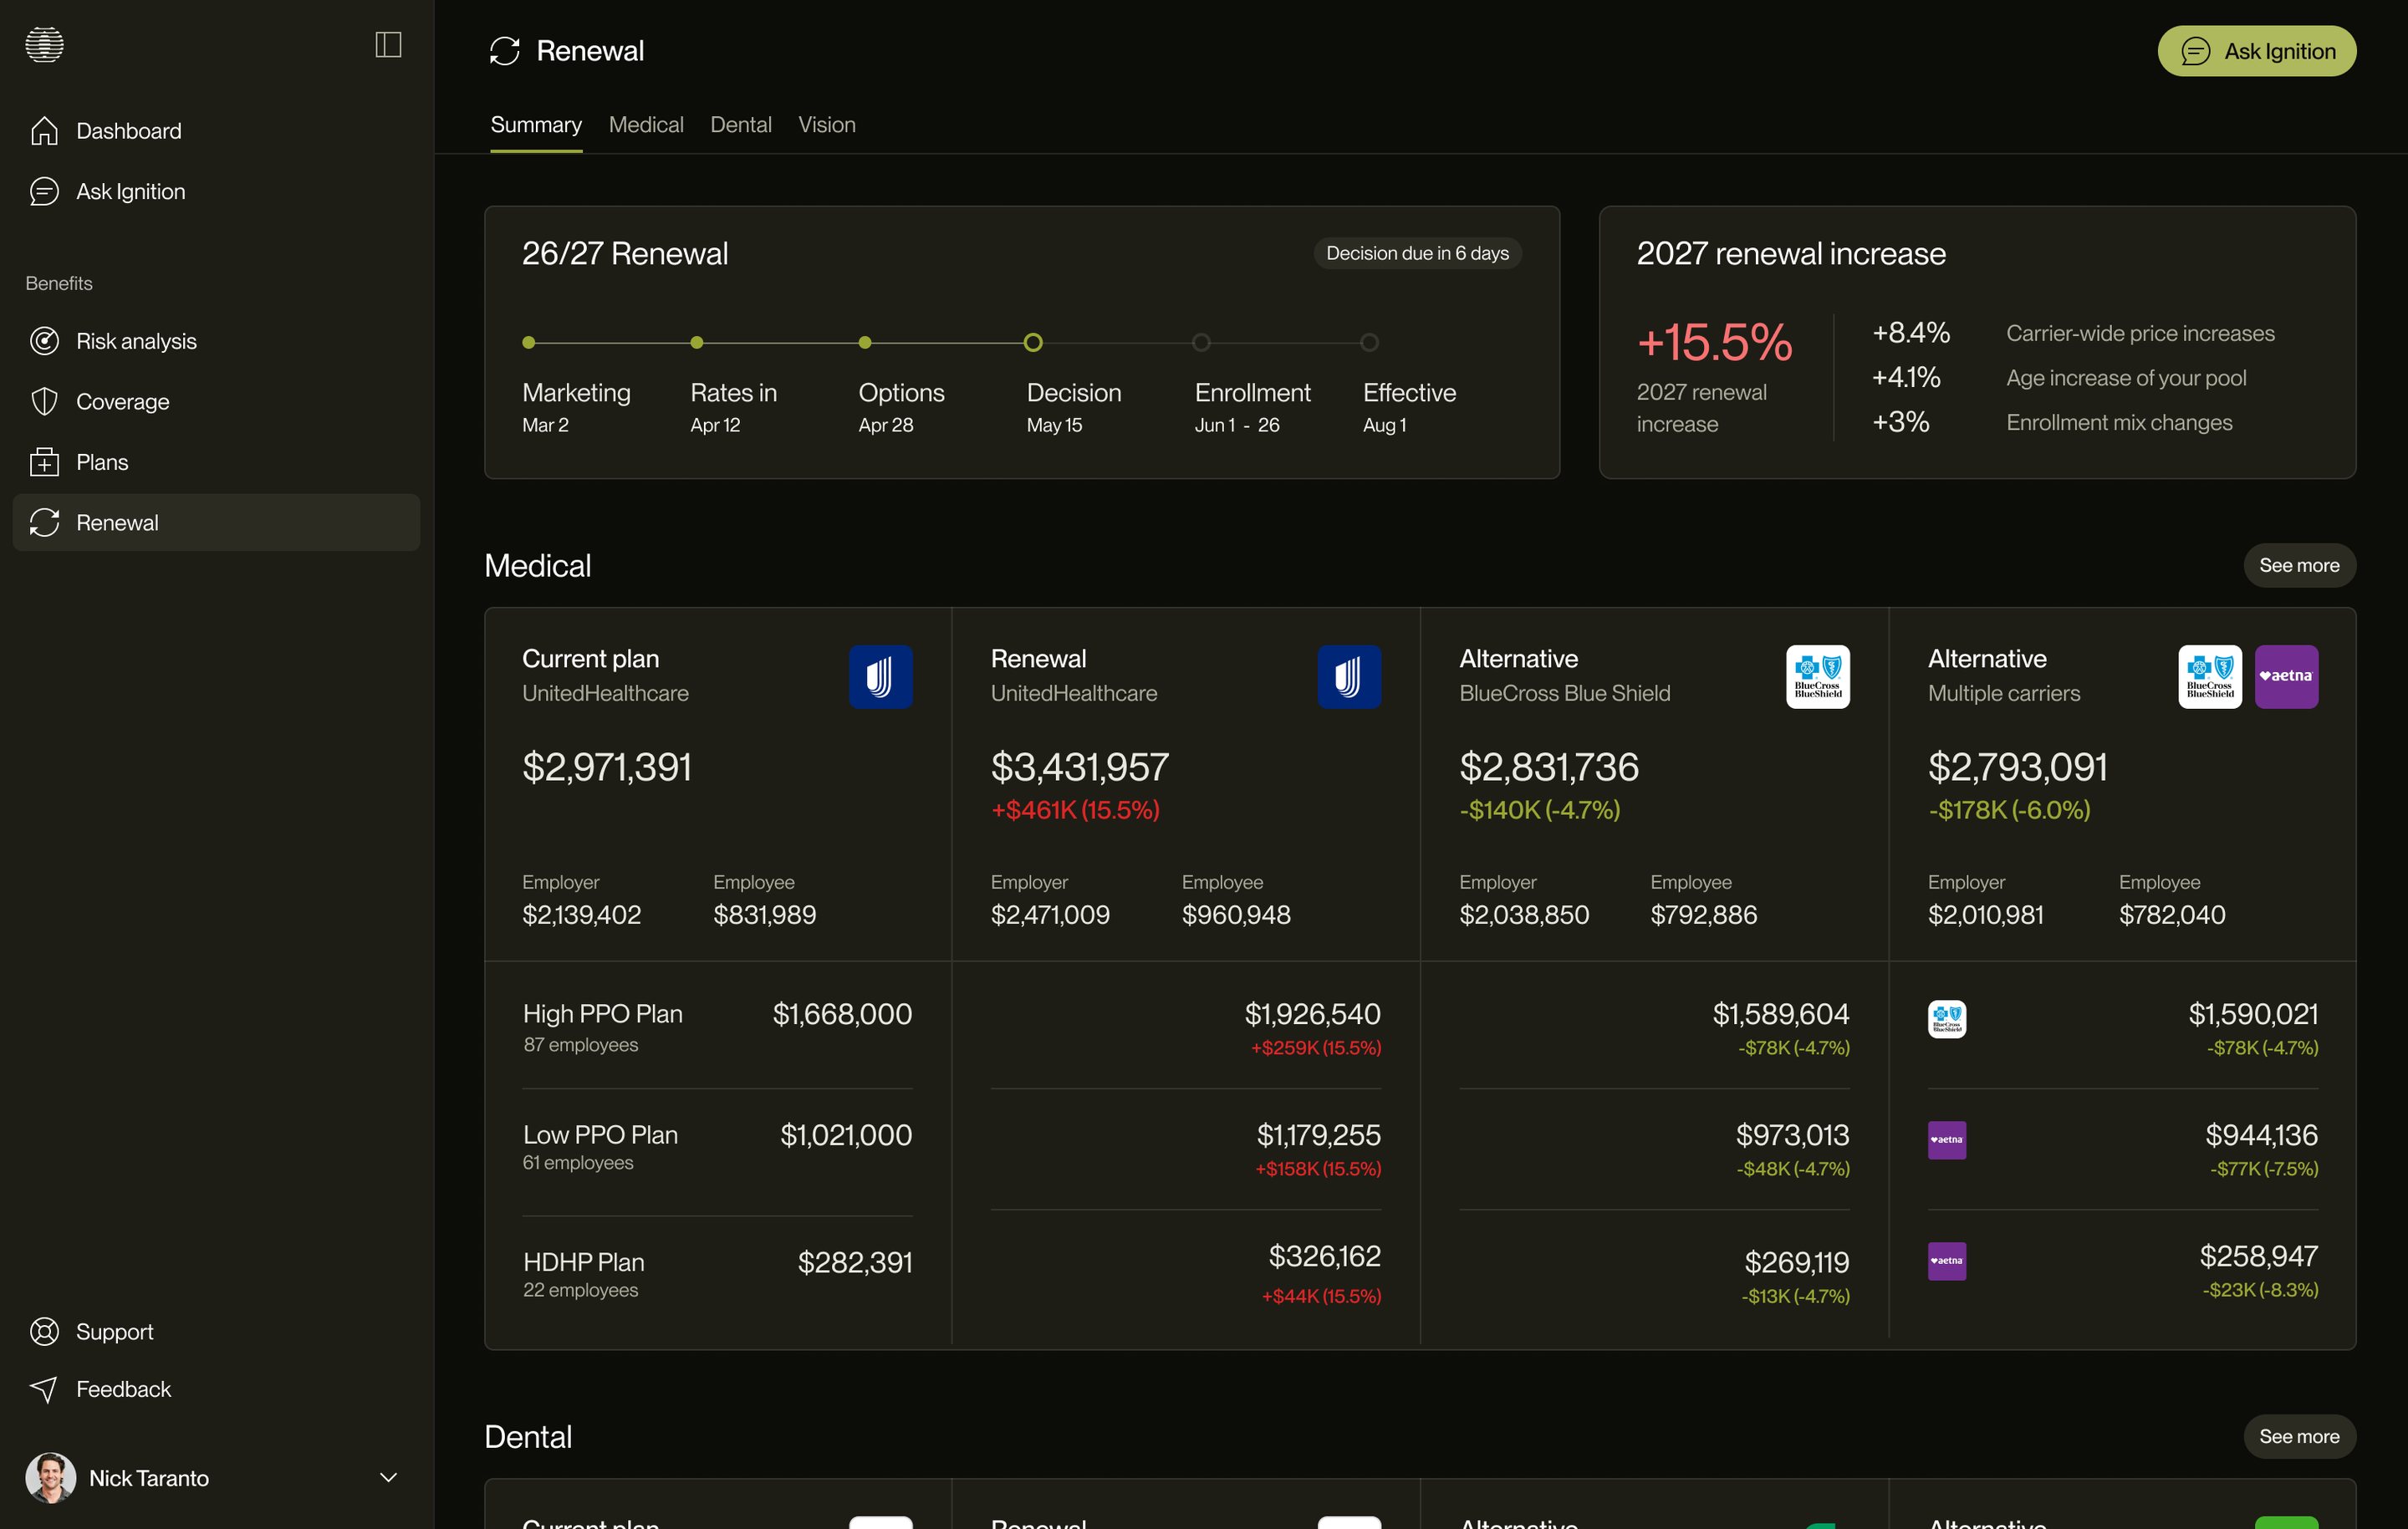Click BlueCross logo on BlueCross Blue Shield alternative
Screen dimensions: 2408x1529
[1818, 677]
